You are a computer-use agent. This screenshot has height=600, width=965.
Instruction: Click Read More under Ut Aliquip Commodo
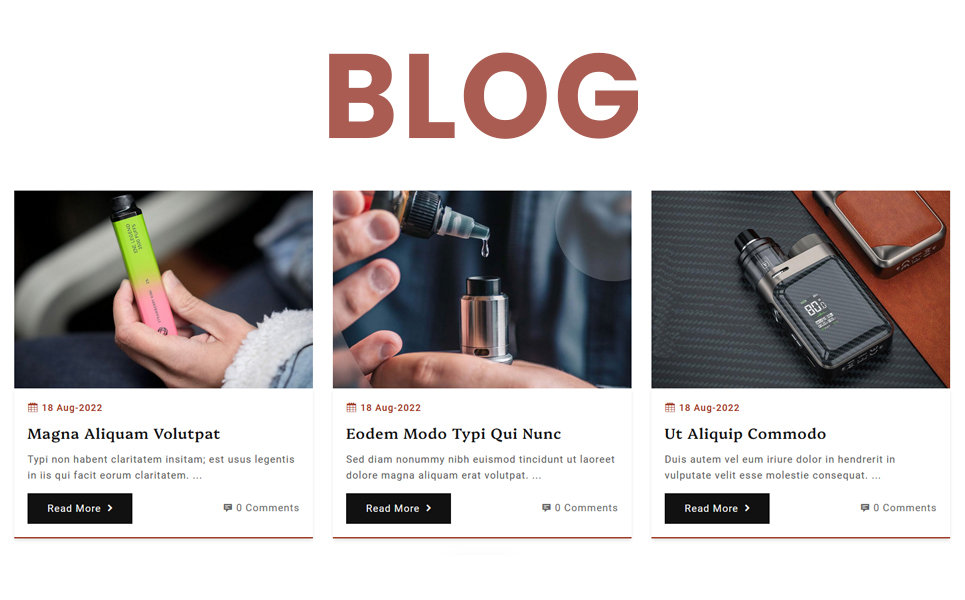[x=717, y=508]
